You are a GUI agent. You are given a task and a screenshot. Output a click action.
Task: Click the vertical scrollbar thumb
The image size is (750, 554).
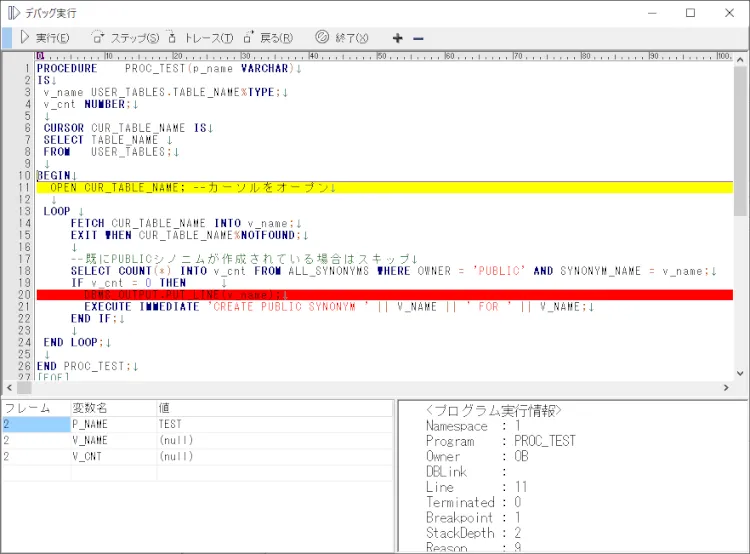[x=740, y=141]
